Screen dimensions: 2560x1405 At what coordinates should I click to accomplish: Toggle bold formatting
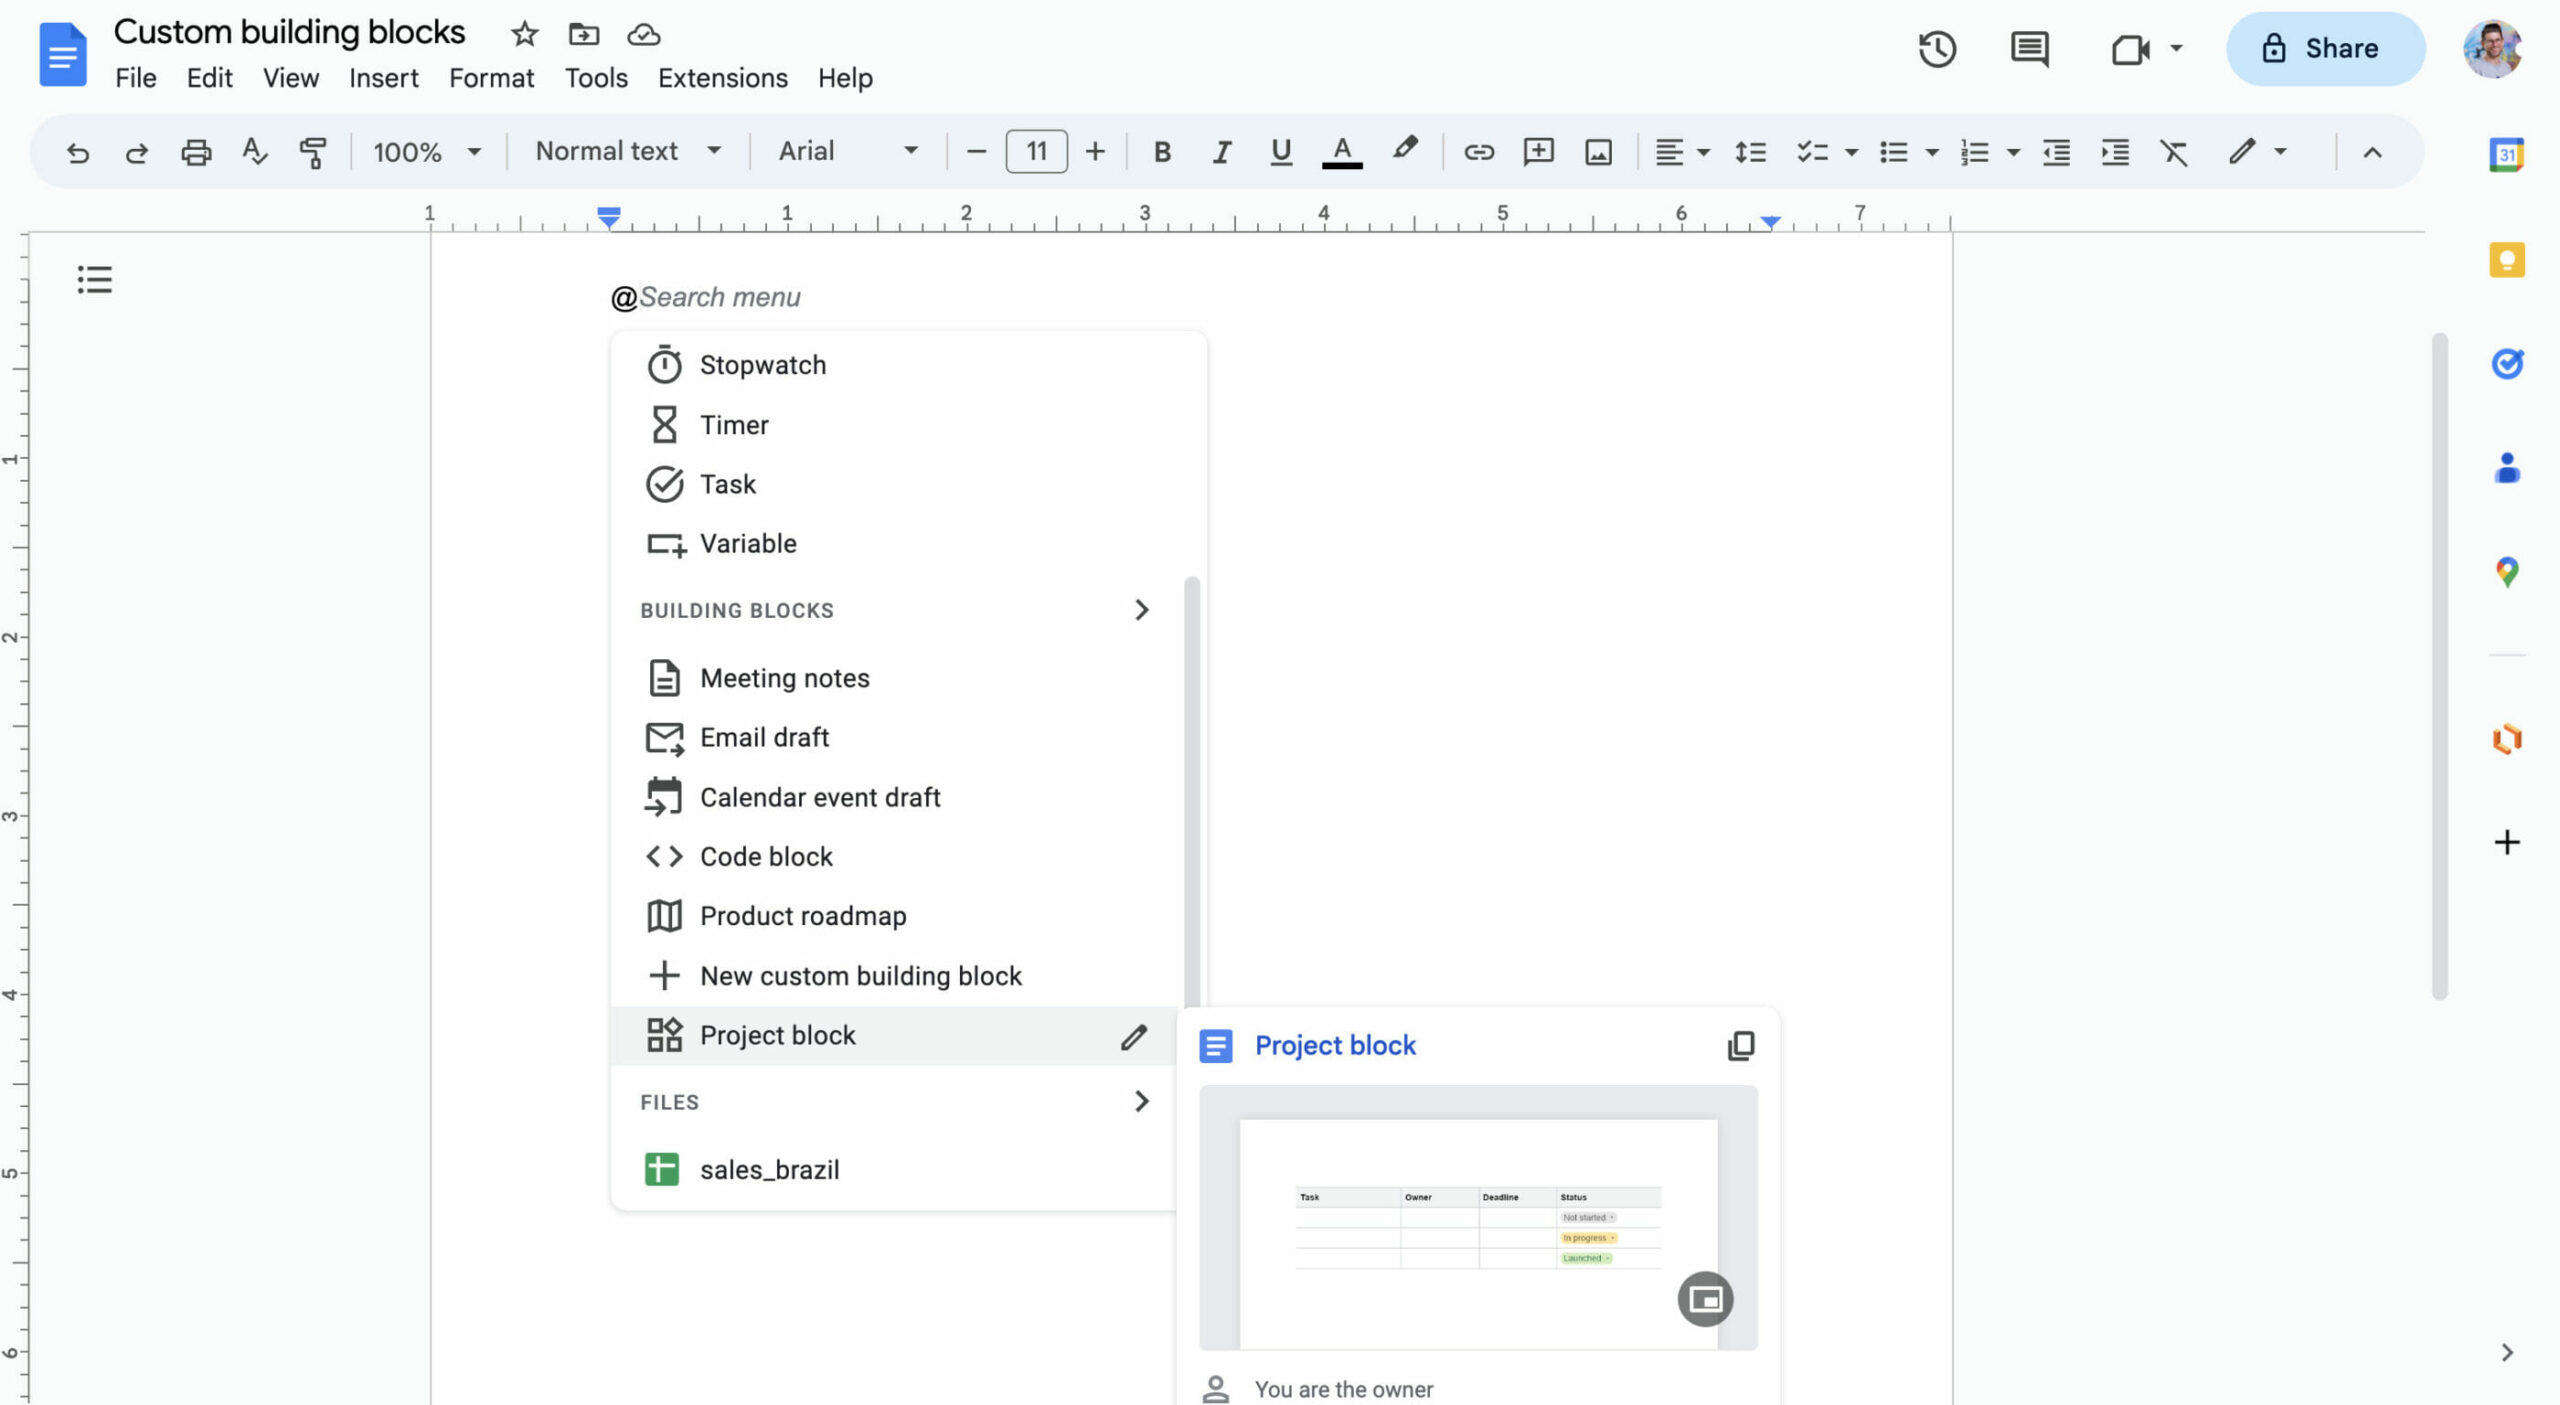[1162, 152]
